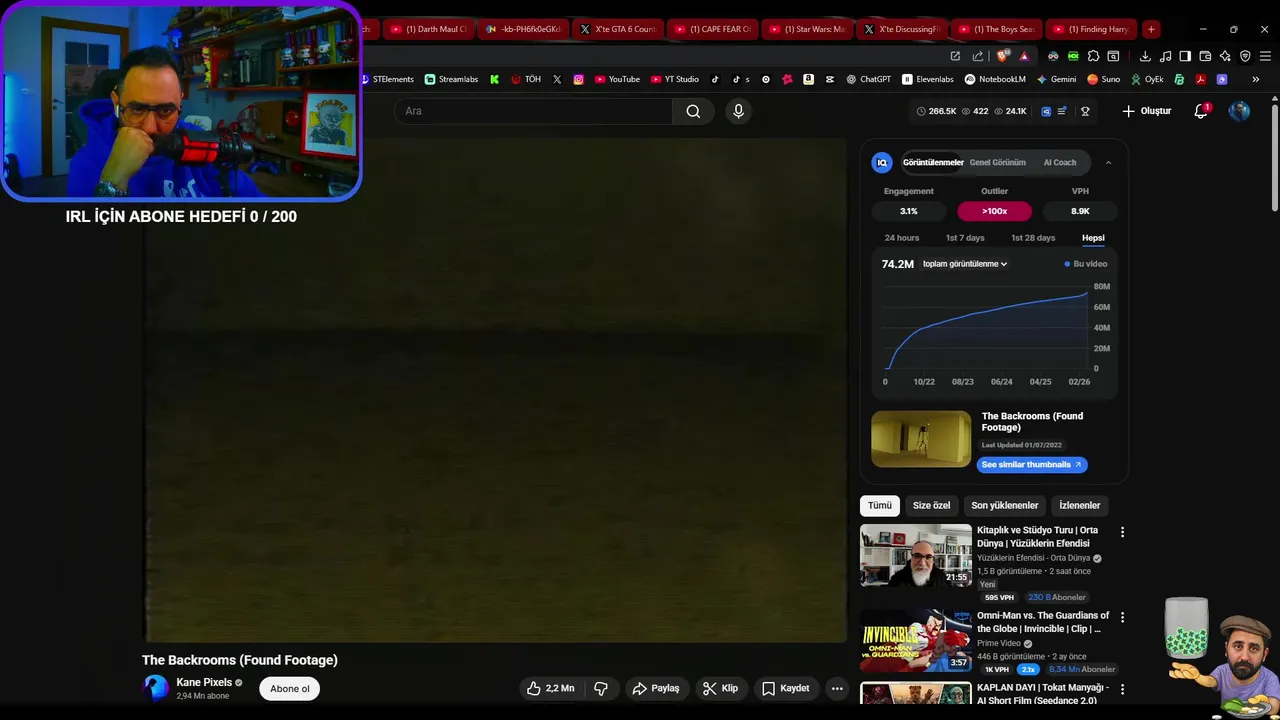Open the notifications bell
The image size is (1280, 720).
[x=1201, y=111]
